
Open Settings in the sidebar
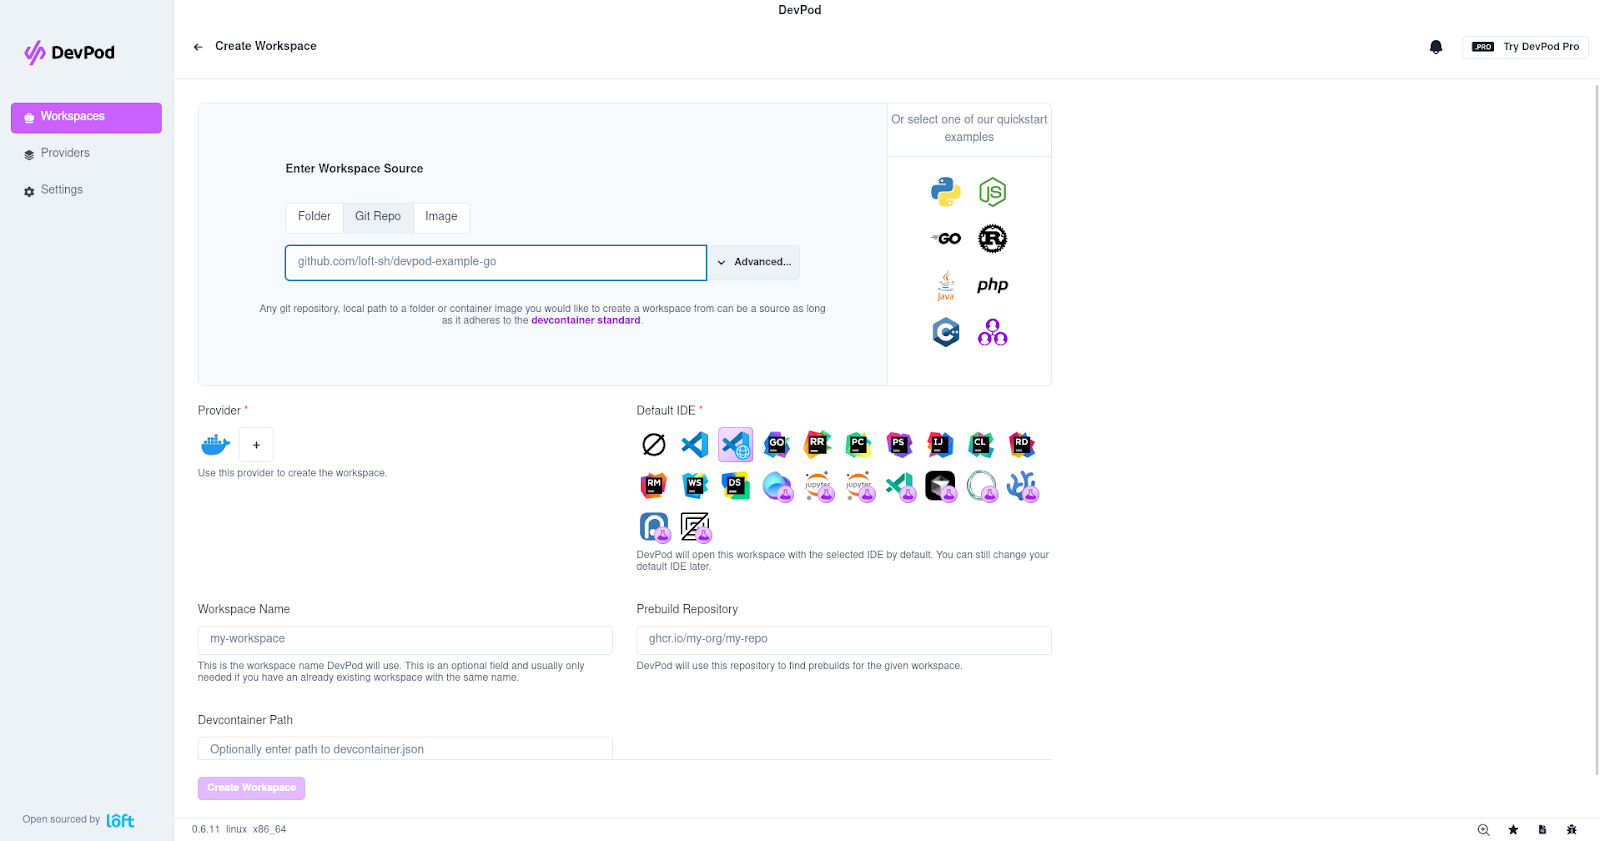tap(86, 190)
